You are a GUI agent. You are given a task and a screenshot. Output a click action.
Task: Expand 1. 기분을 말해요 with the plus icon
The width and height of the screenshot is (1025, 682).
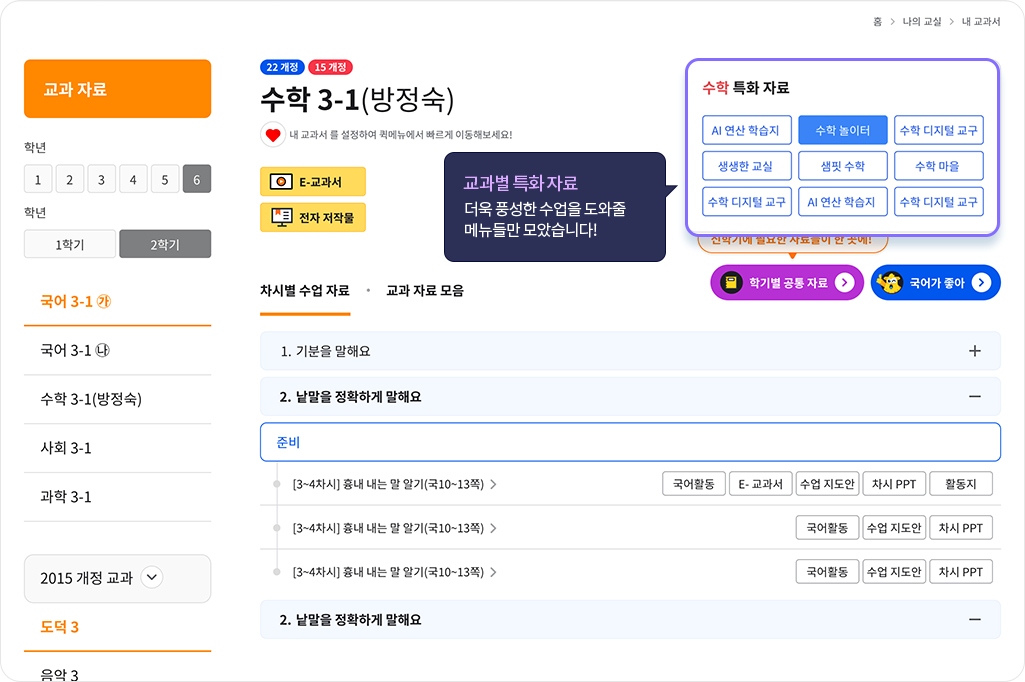click(975, 351)
